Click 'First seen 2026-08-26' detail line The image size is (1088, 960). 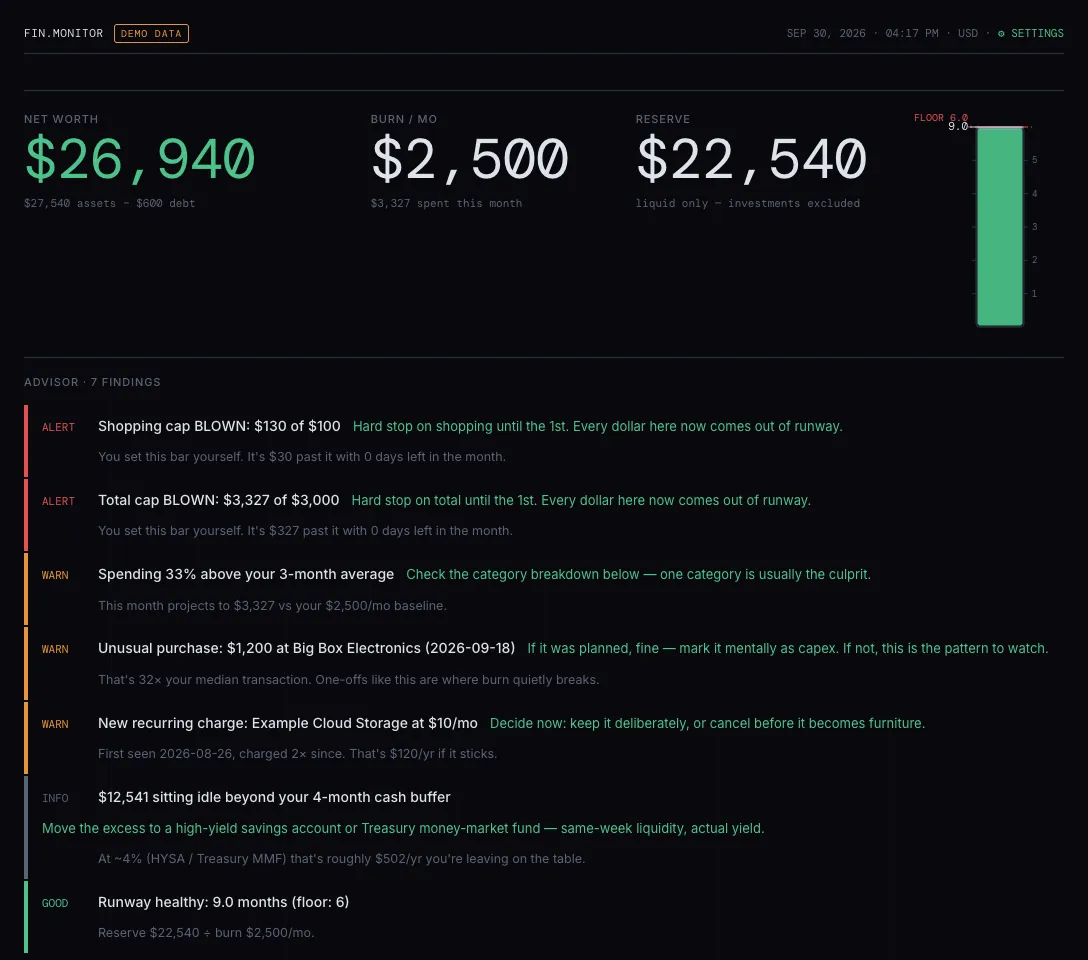point(298,754)
